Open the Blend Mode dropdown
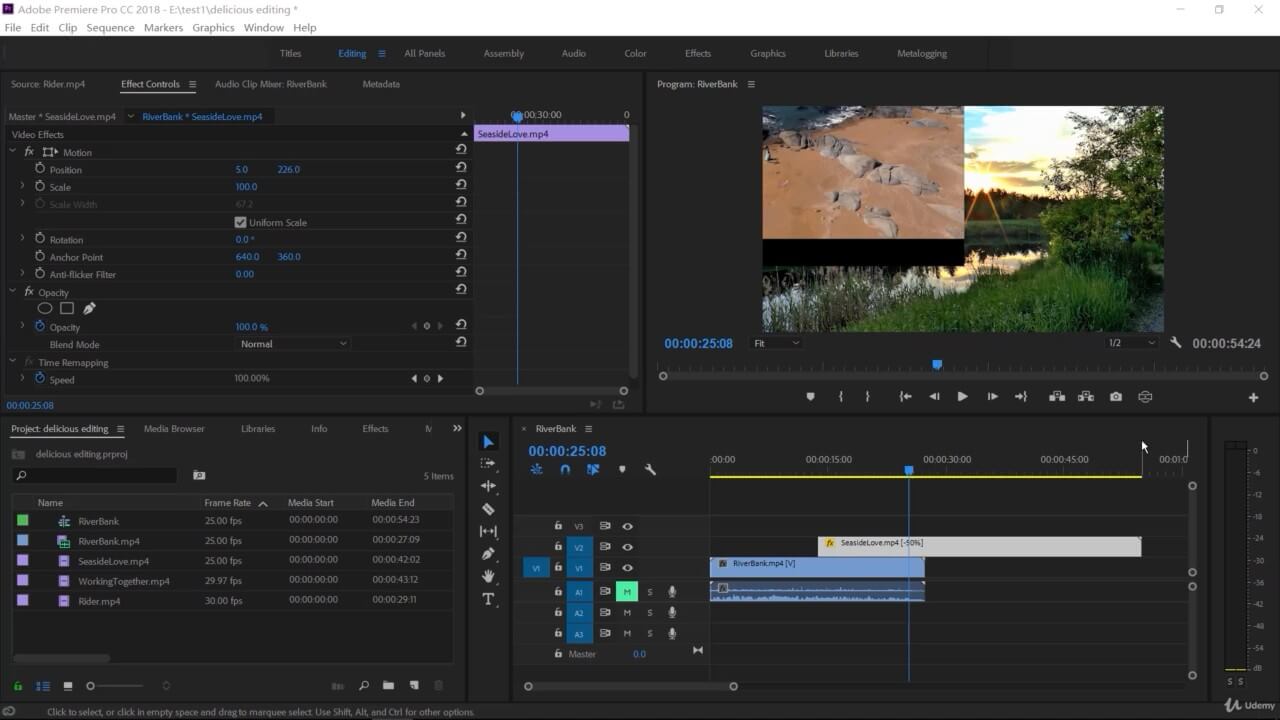 click(x=293, y=344)
